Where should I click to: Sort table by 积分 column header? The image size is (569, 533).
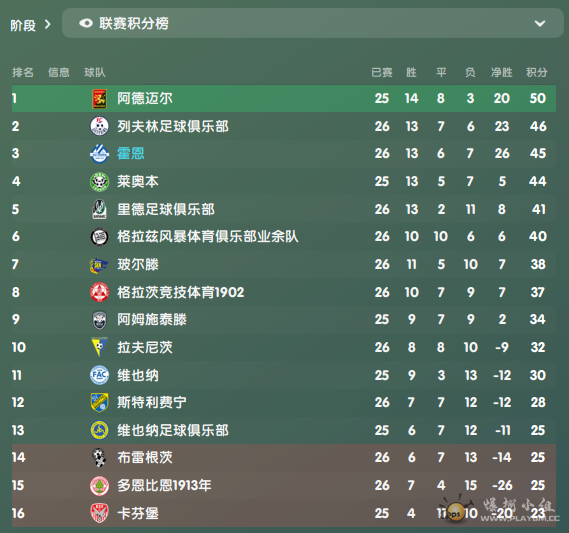point(537,72)
